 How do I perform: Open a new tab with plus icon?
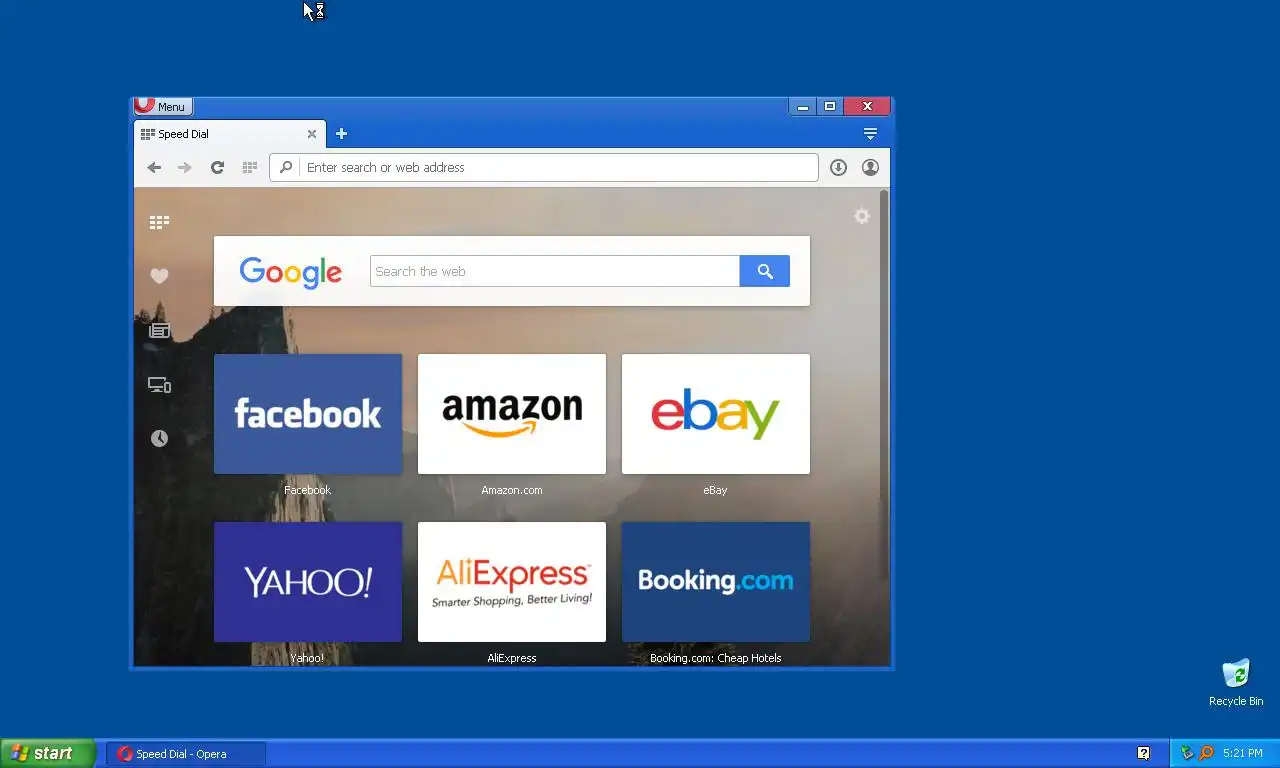(341, 134)
